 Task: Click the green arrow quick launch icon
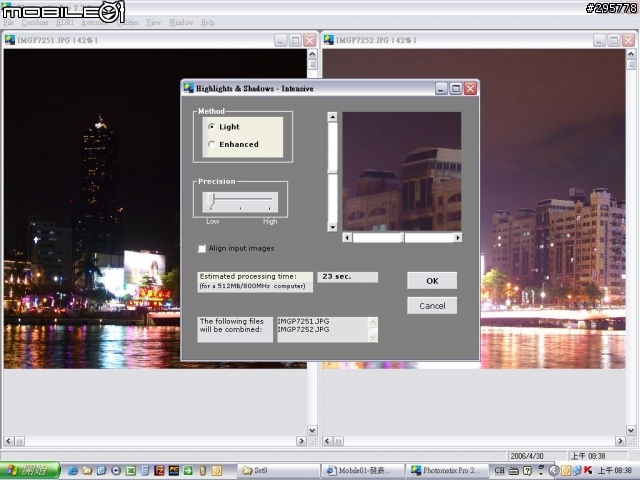188,471
